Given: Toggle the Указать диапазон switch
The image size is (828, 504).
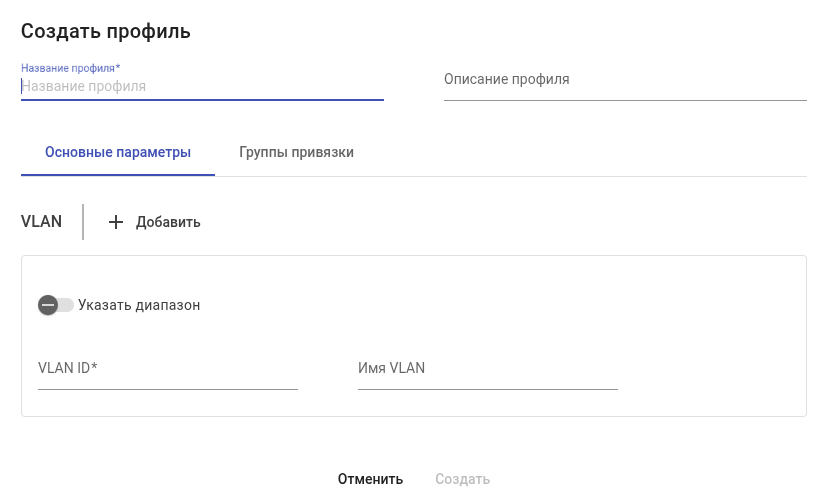Looking at the screenshot, I should point(55,305).
